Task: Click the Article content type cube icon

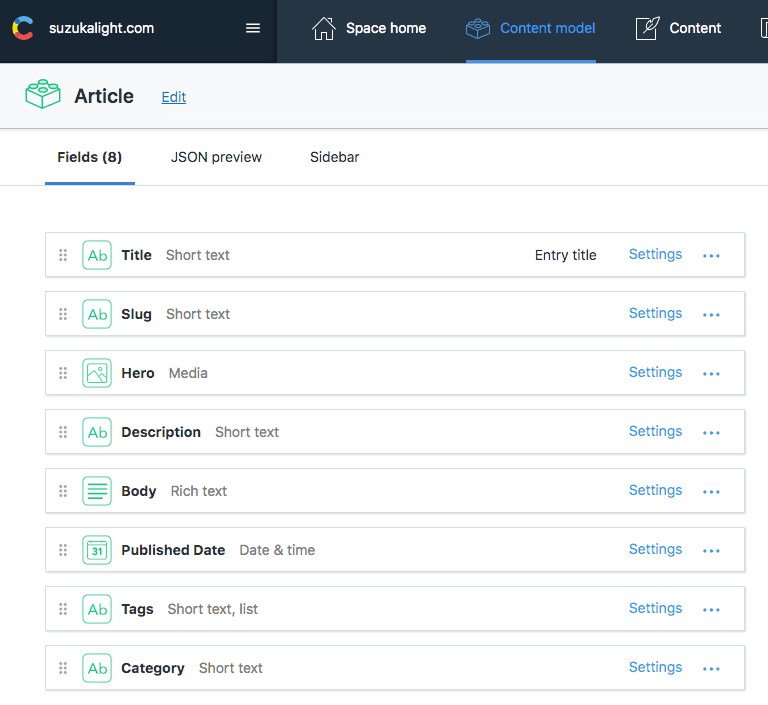Action: [x=43, y=96]
